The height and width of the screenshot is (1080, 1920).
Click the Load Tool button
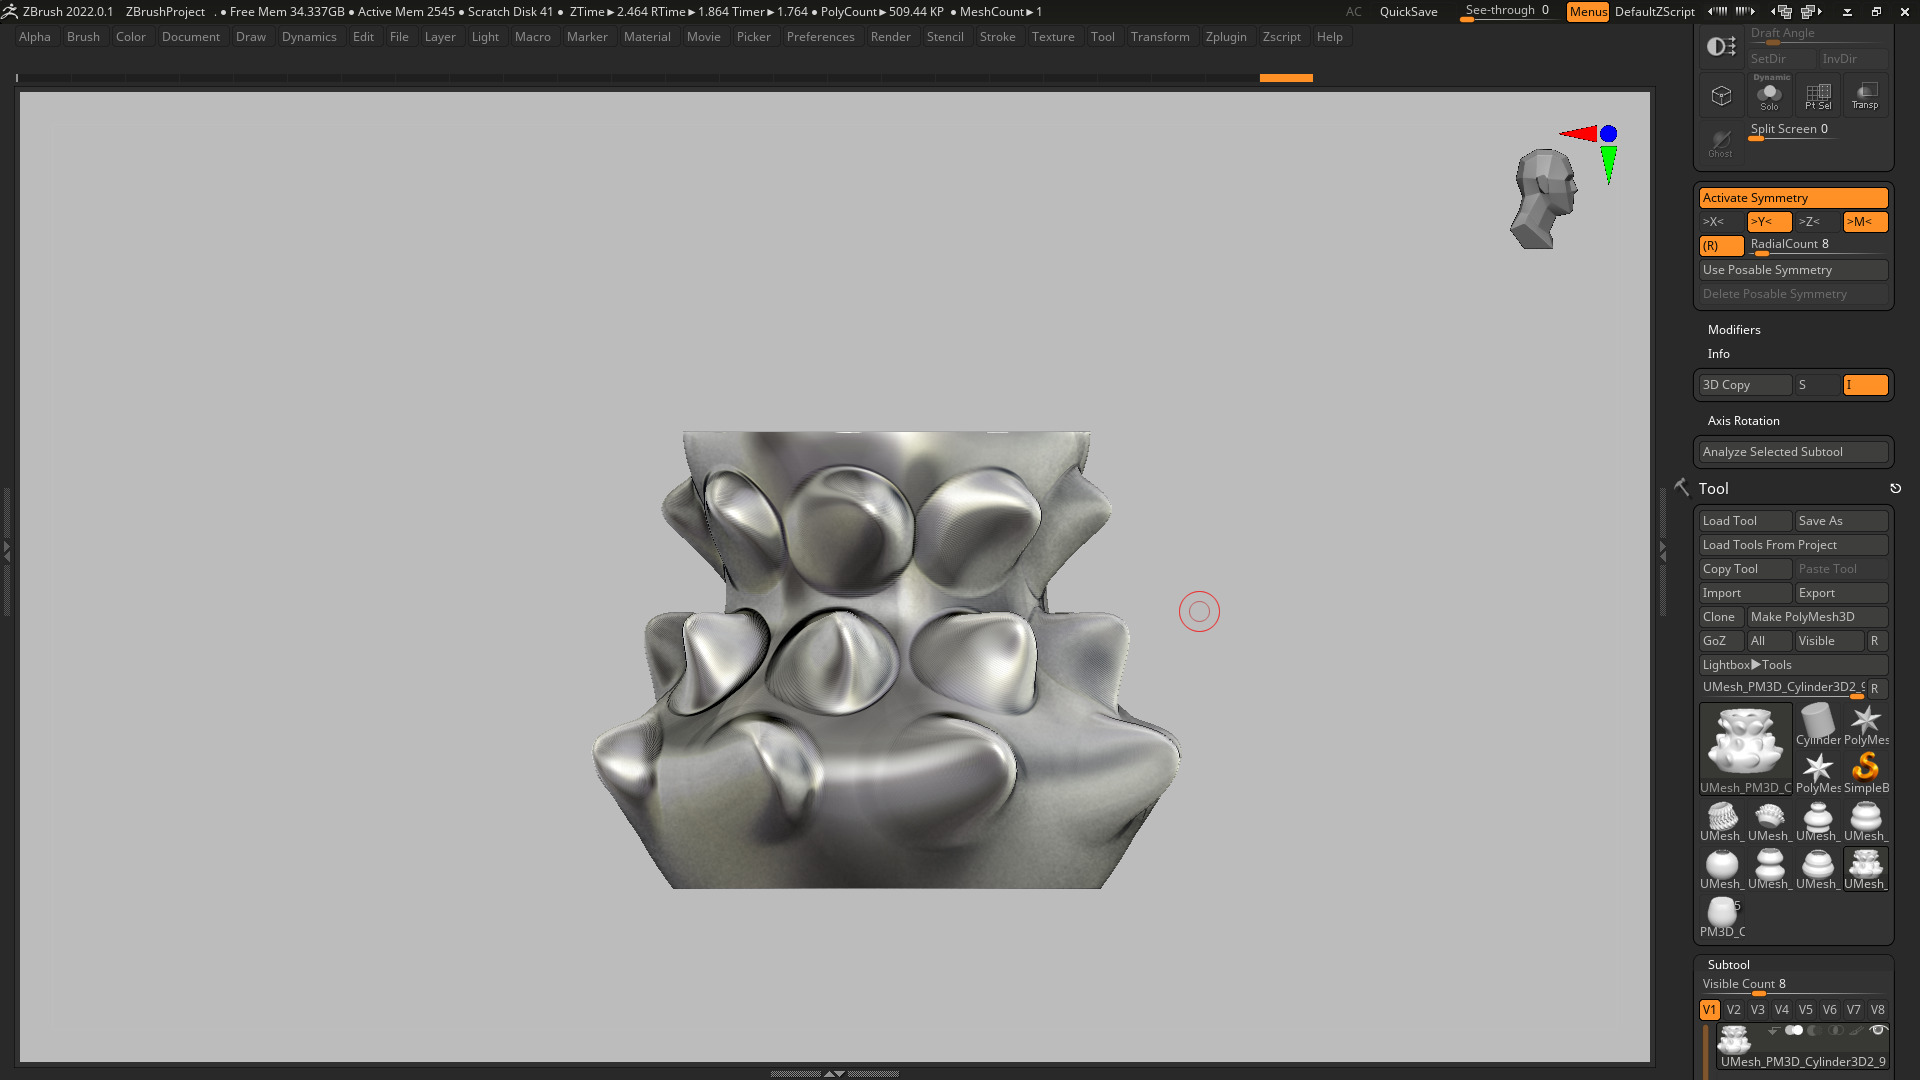tap(1746, 521)
